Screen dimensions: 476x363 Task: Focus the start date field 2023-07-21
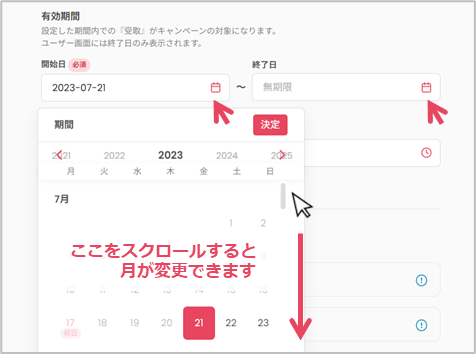(135, 88)
